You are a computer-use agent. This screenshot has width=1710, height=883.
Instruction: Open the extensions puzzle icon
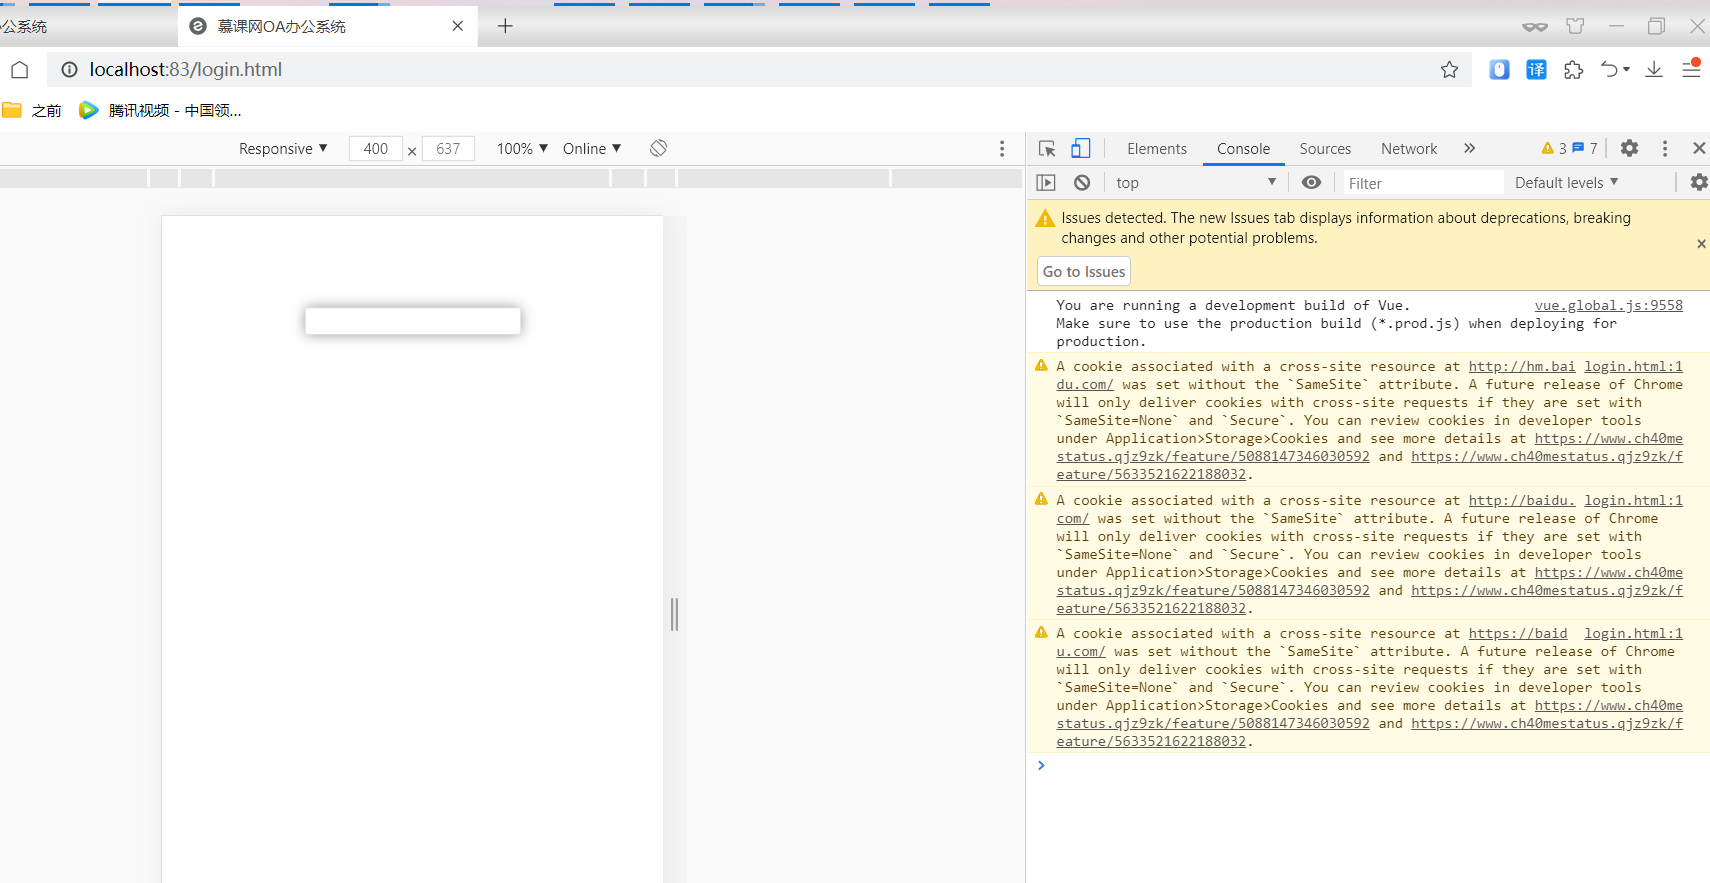(x=1573, y=69)
